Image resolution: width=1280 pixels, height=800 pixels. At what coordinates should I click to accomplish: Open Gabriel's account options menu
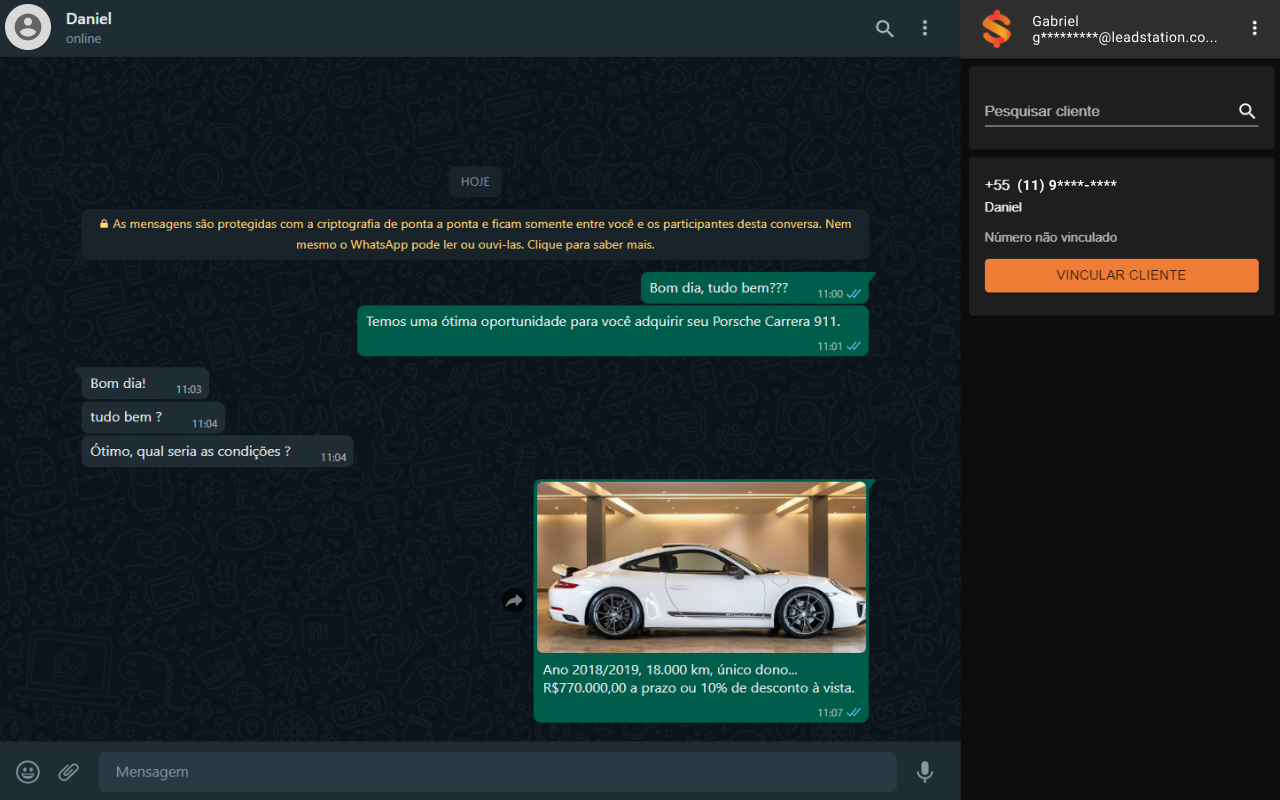click(1255, 28)
